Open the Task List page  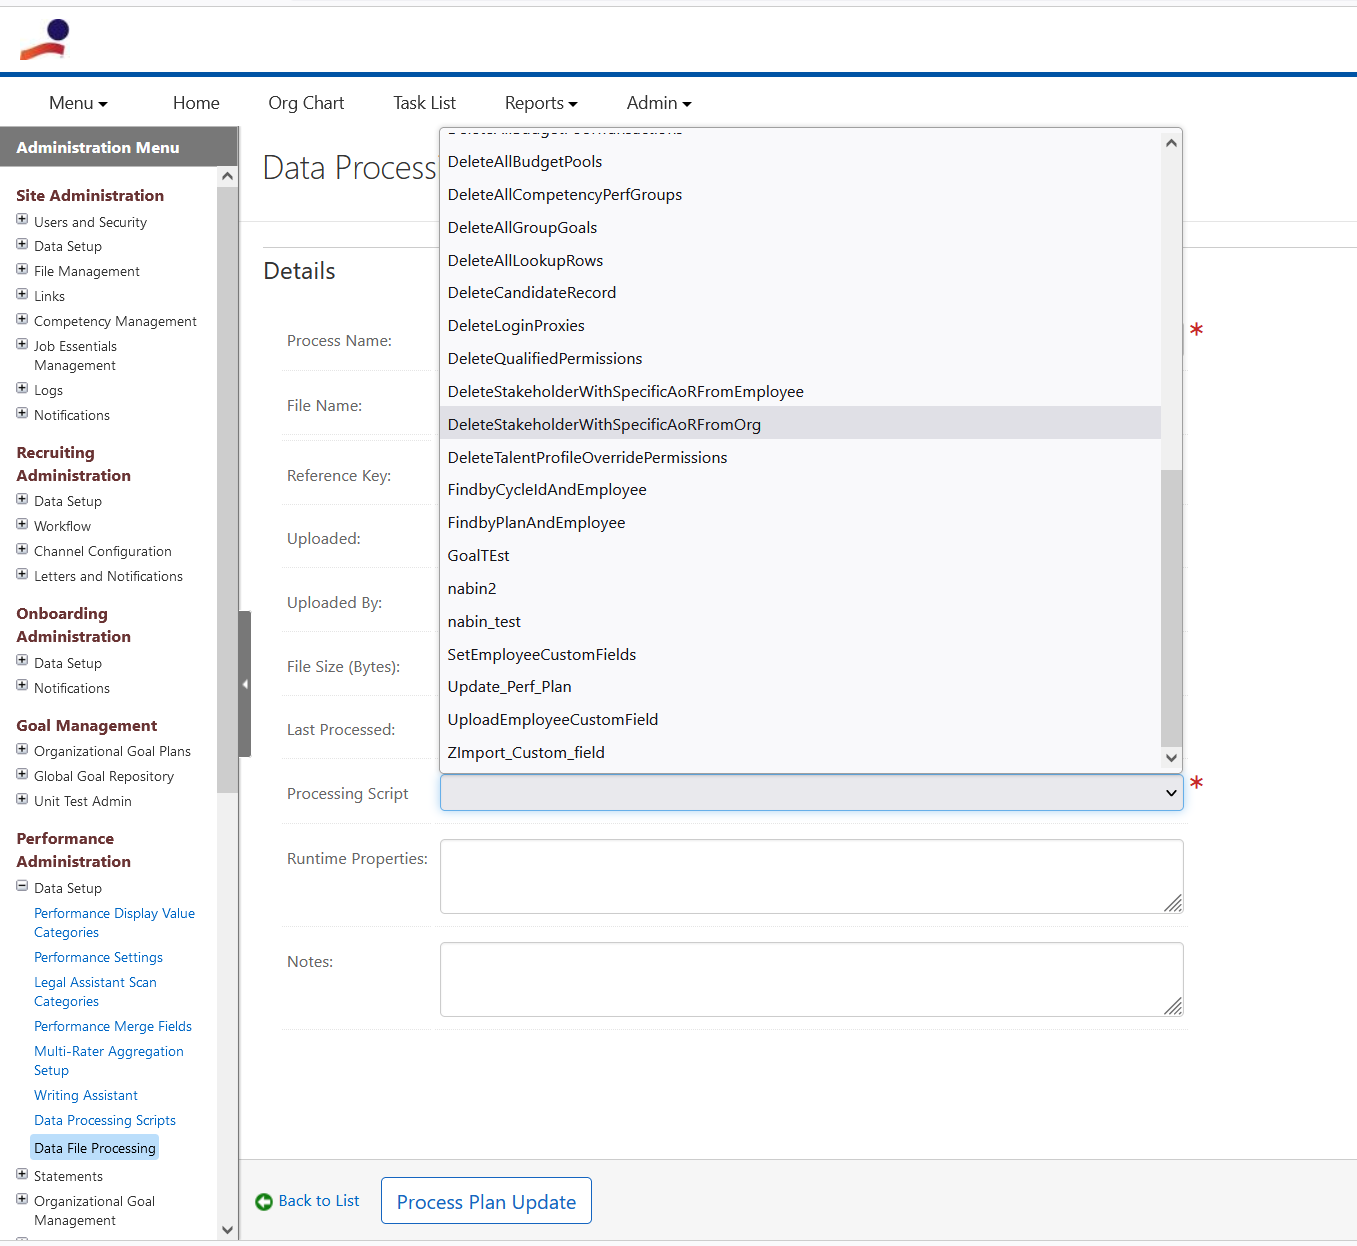point(424,103)
